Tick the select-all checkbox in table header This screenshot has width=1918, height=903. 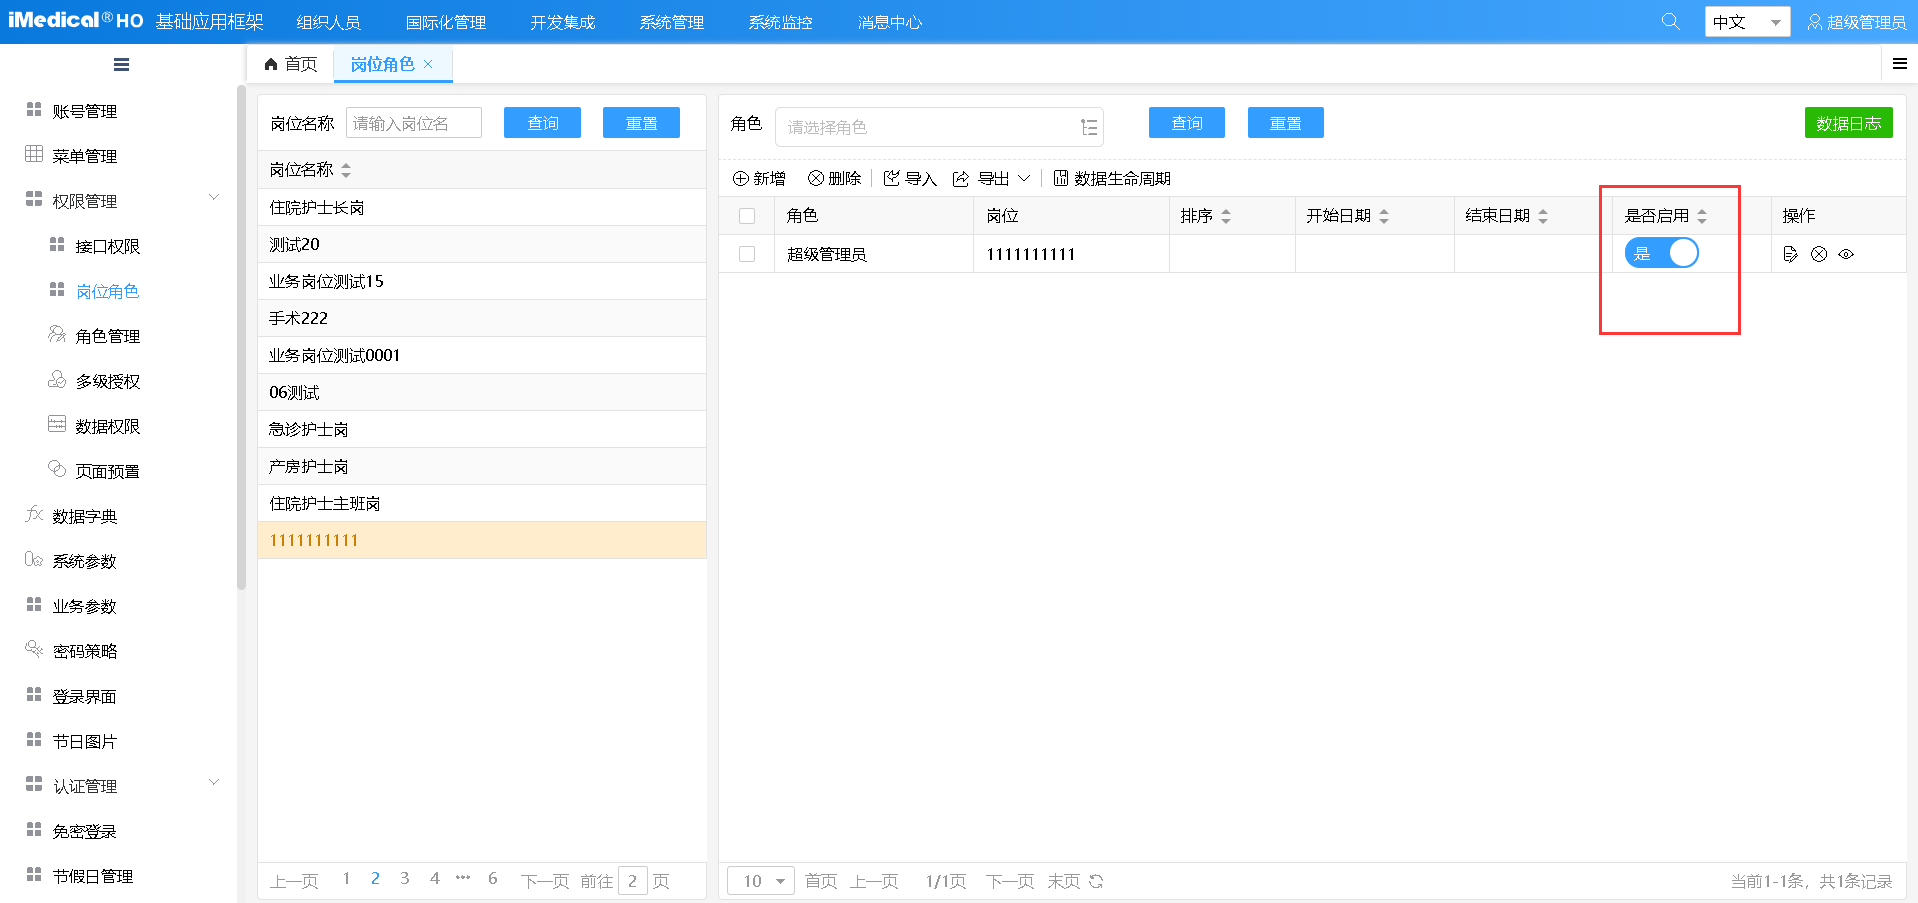tap(747, 216)
